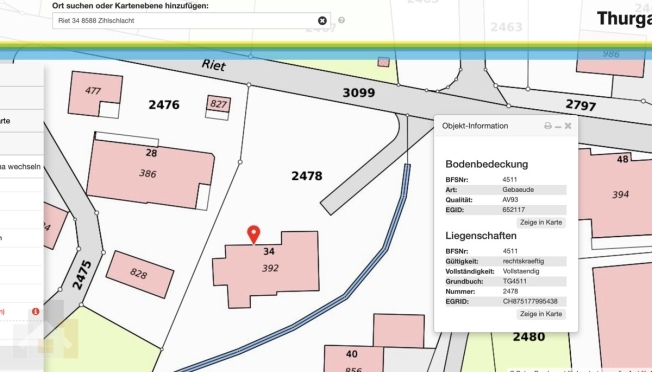
Task: Click the wechseln entry in the left sidebar
Action: (21, 167)
